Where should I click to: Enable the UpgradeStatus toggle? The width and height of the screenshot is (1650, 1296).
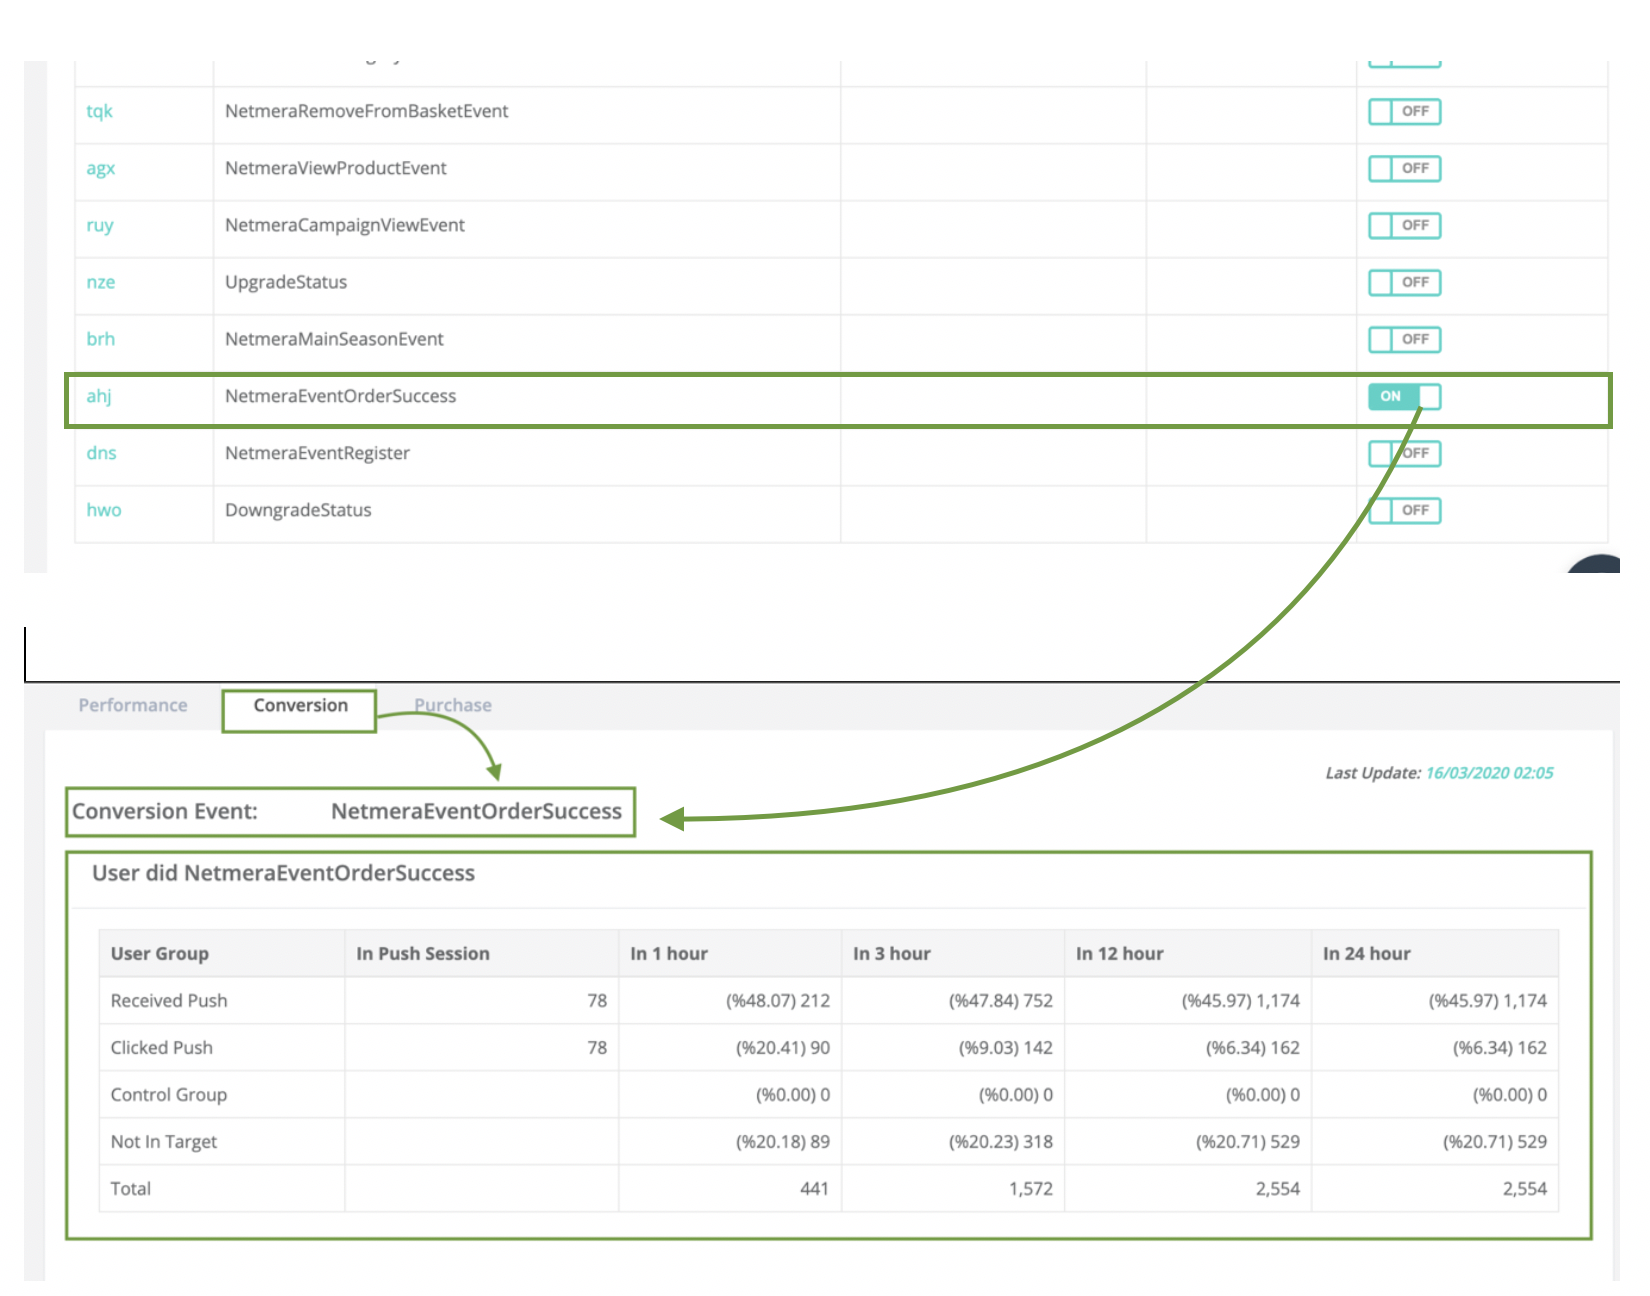tap(1404, 282)
